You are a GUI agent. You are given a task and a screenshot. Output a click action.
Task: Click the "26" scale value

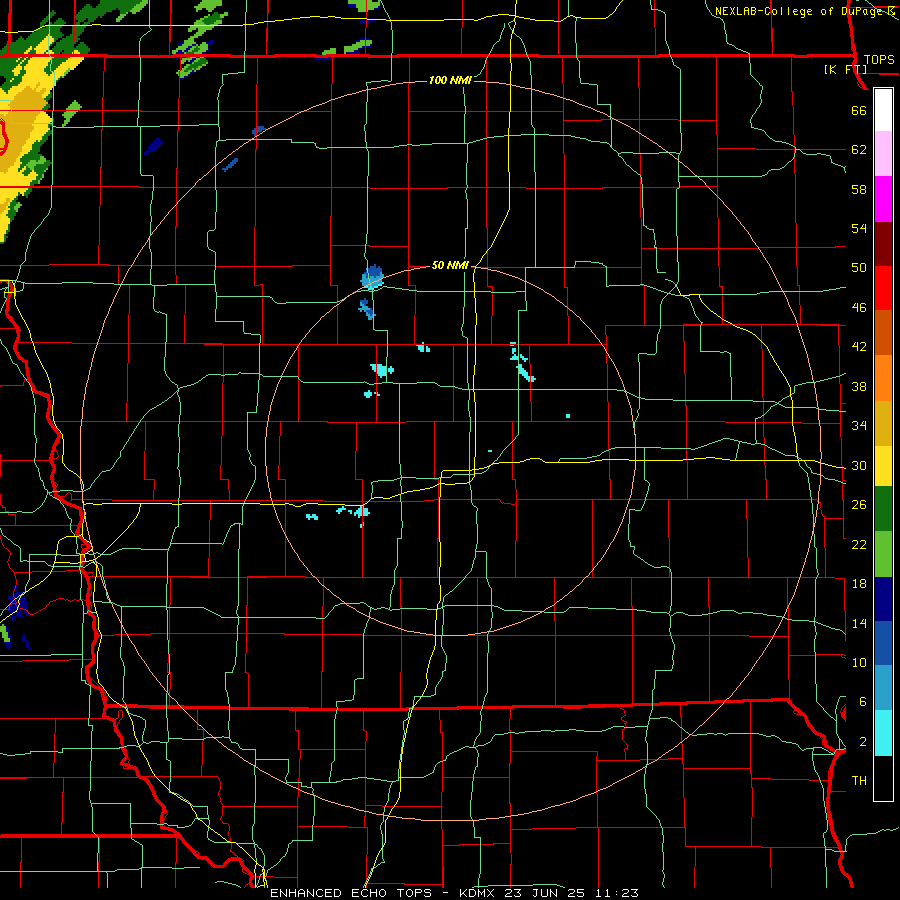[x=859, y=505]
